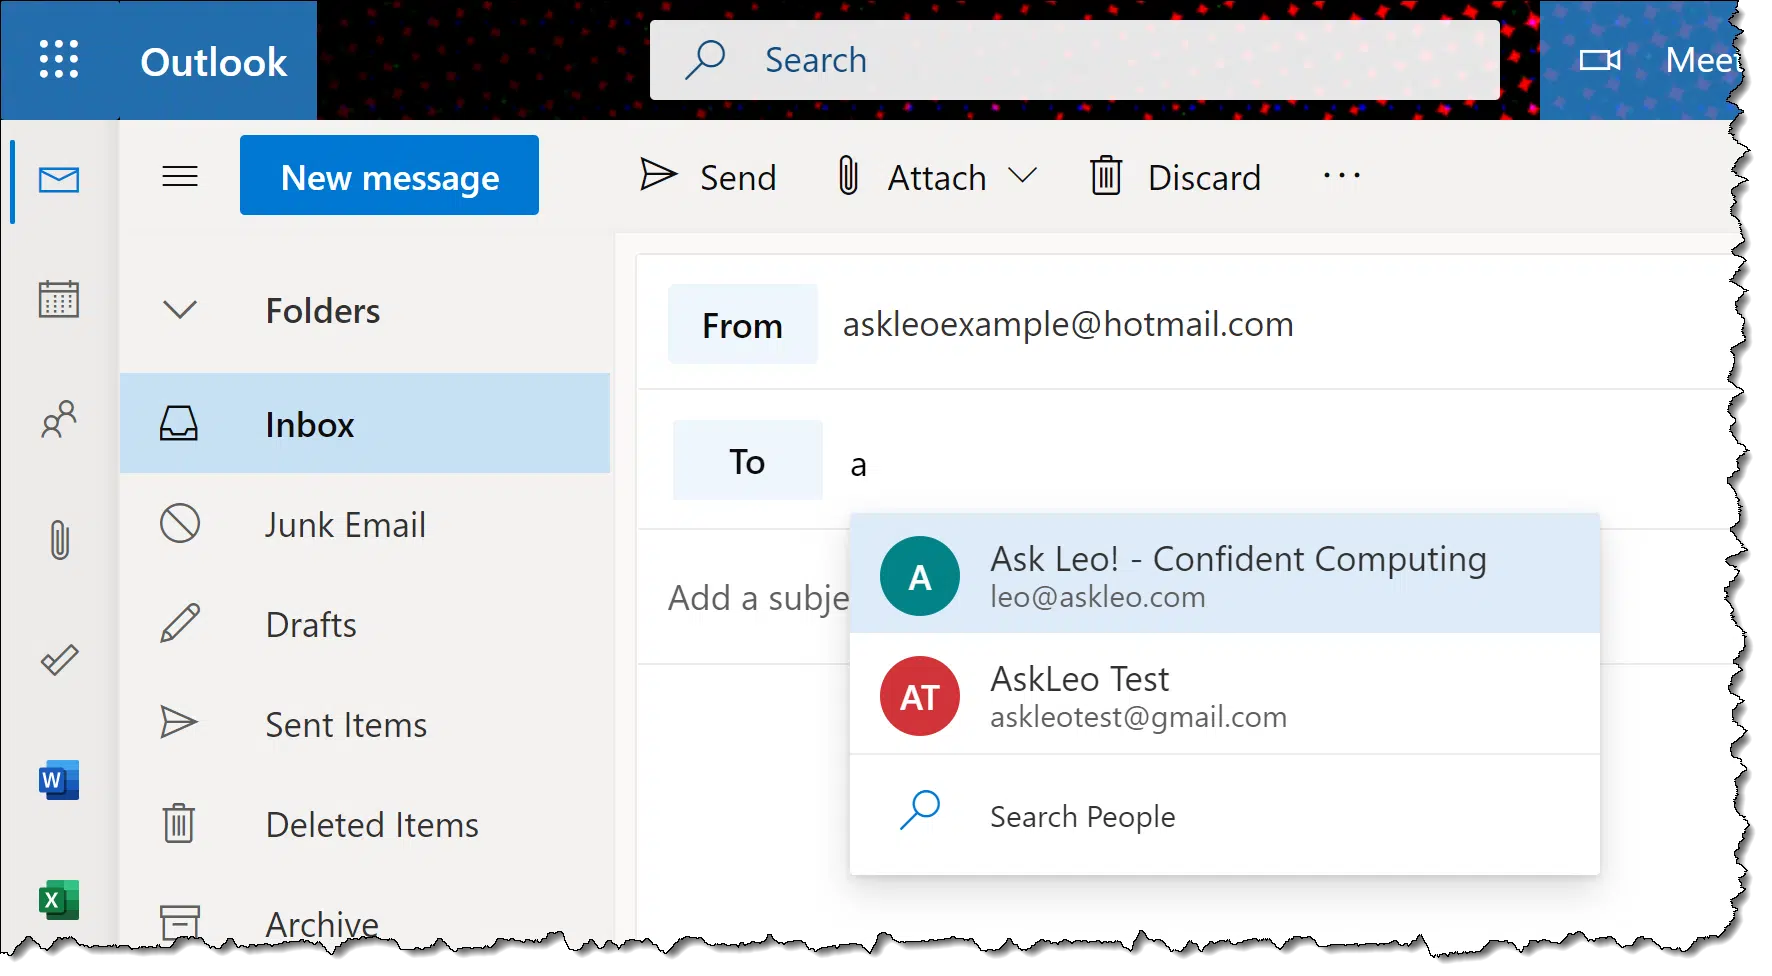Launch Word from the left rail

pyautogui.click(x=59, y=780)
